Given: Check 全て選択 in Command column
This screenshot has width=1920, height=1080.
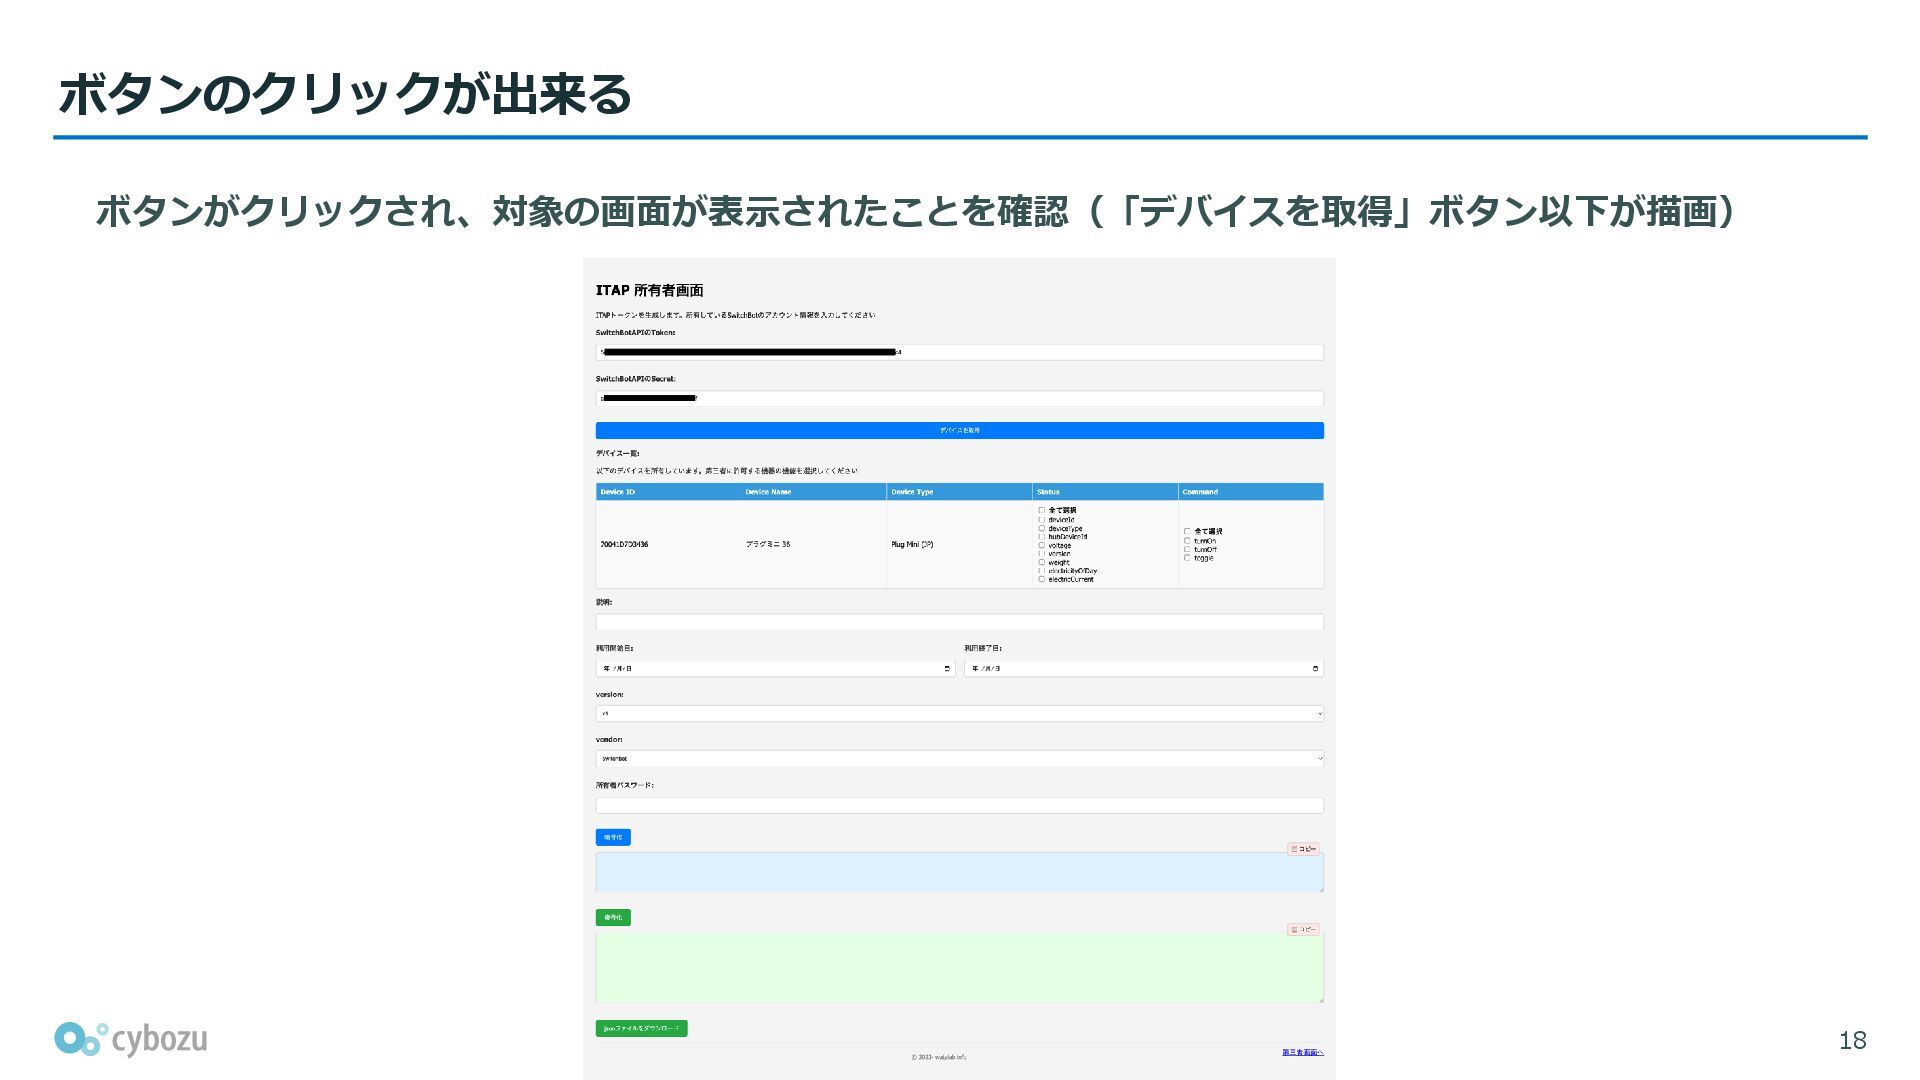Looking at the screenshot, I should click(x=1187, y=532).
